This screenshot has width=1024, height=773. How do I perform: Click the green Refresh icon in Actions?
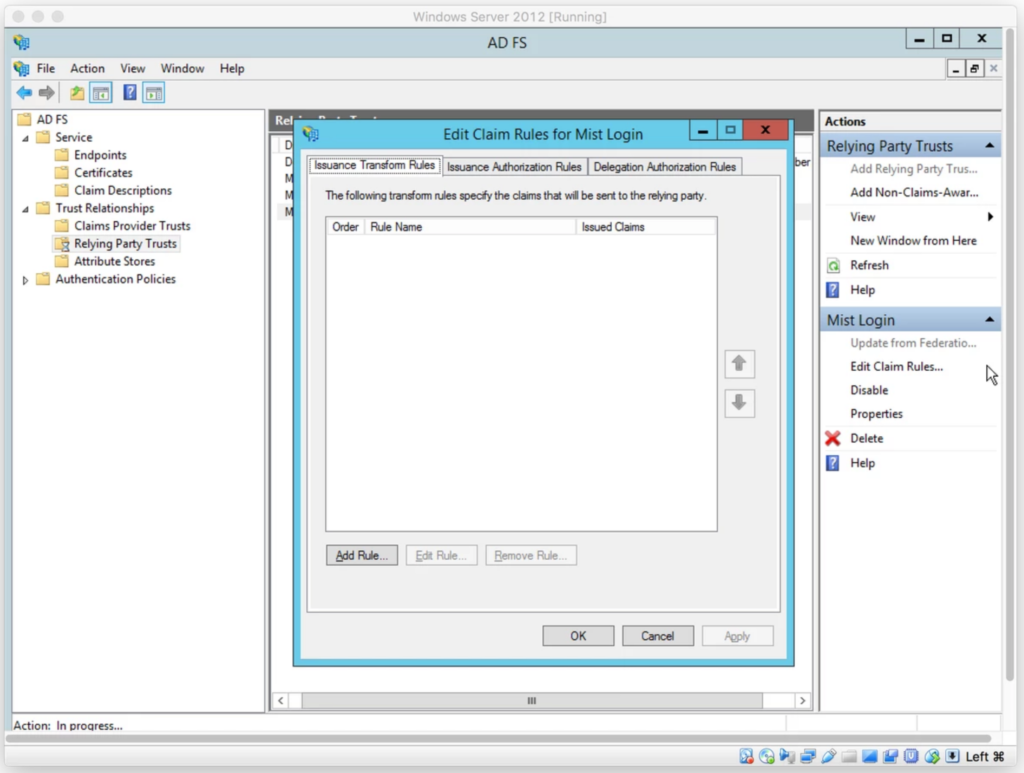[833, 265]
